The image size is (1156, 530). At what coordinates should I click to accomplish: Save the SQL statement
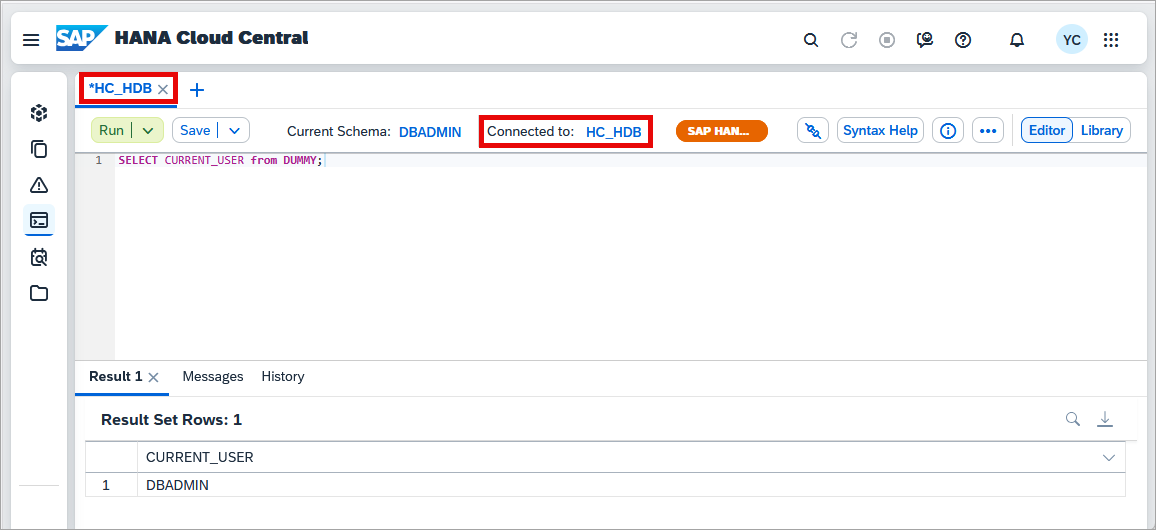195,130
